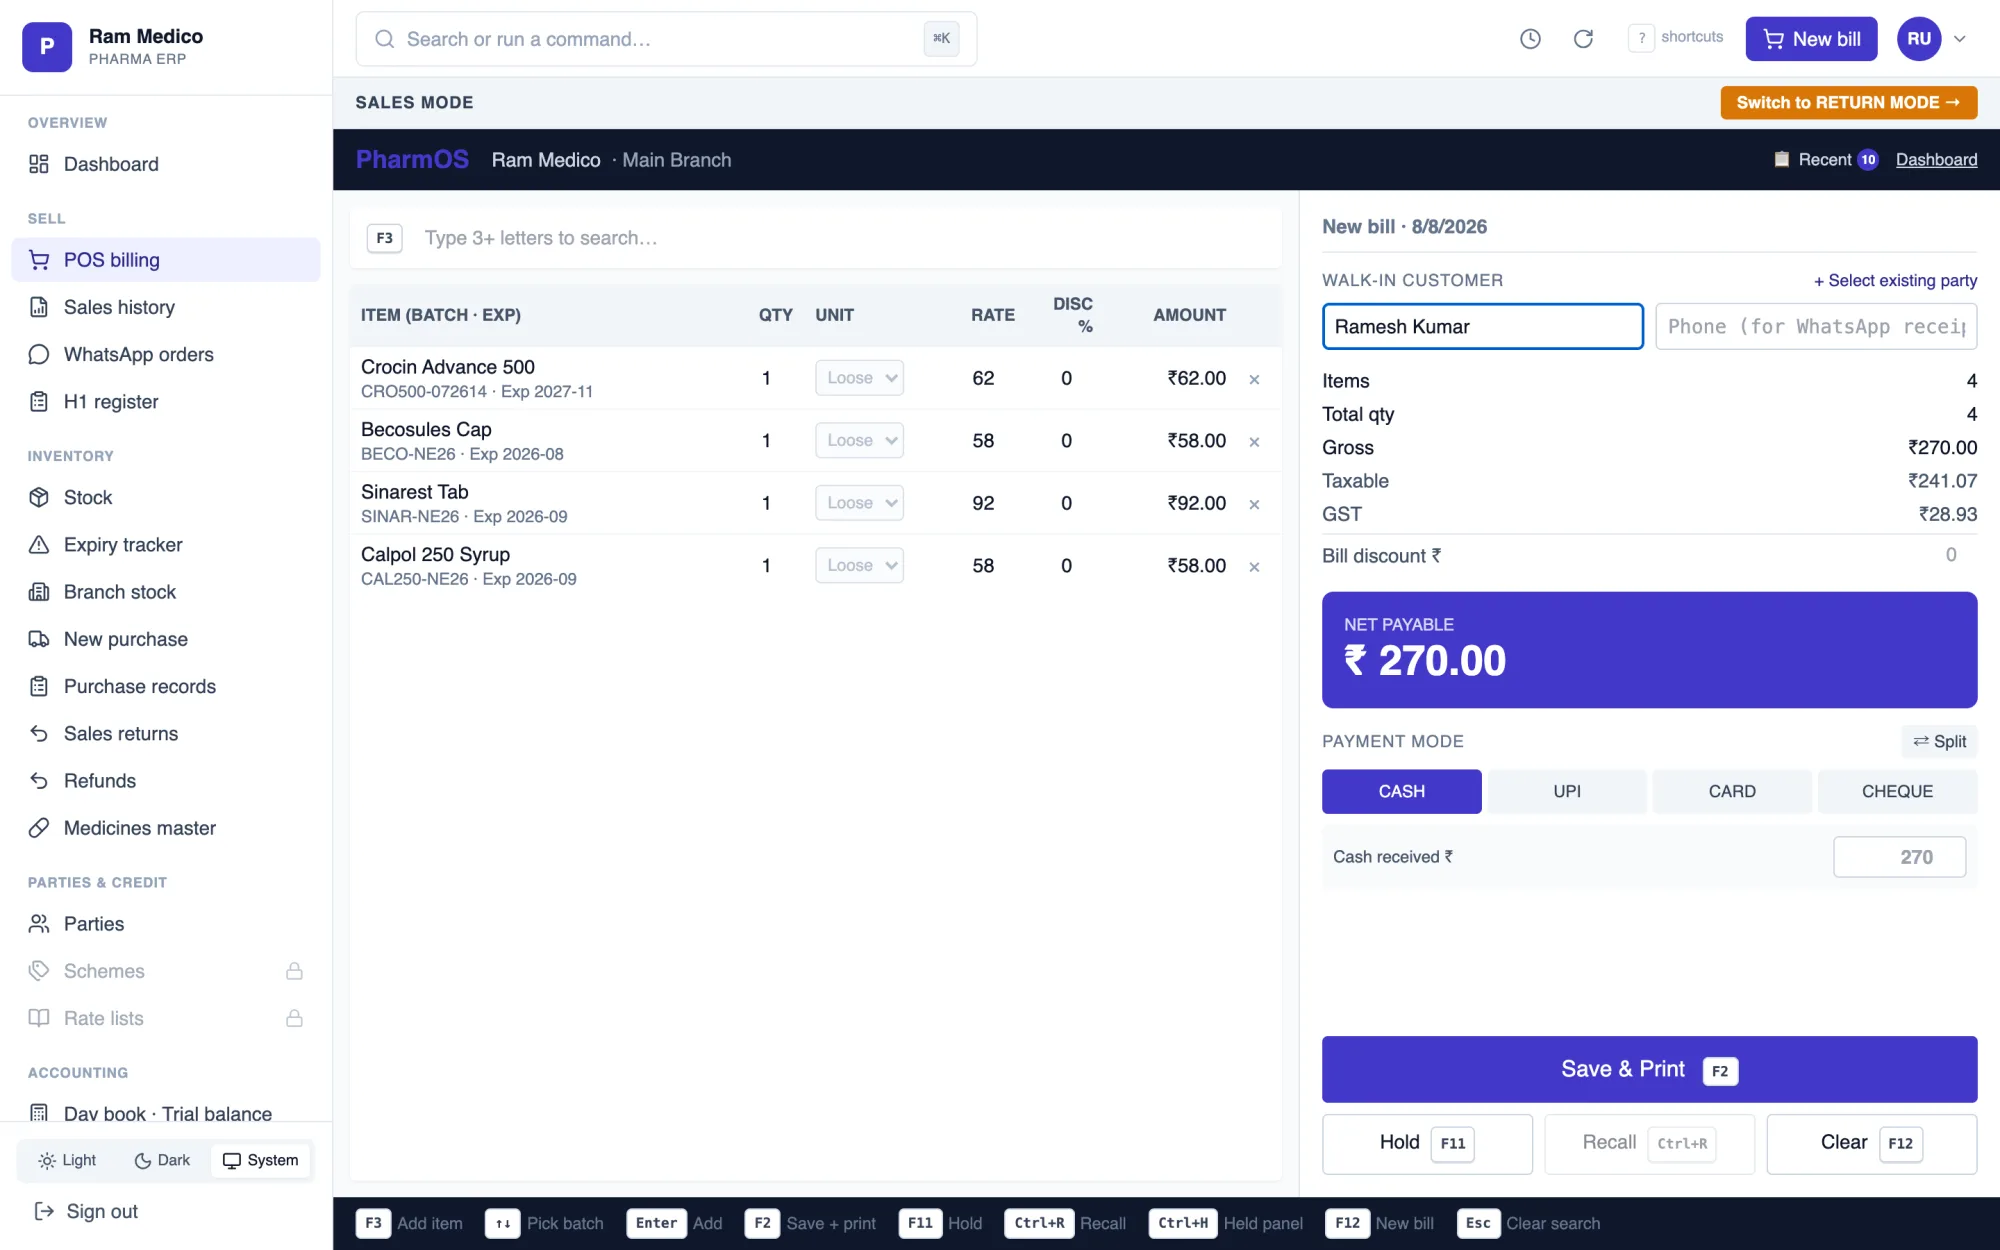Click the F12 New bill footer shortcut
This screenshot has height=1250, width=2000.
tap(1379, 1223)
